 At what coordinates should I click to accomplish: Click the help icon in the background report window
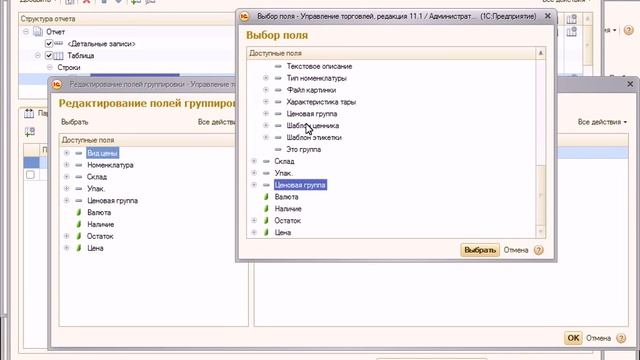(x=629, y=30)
